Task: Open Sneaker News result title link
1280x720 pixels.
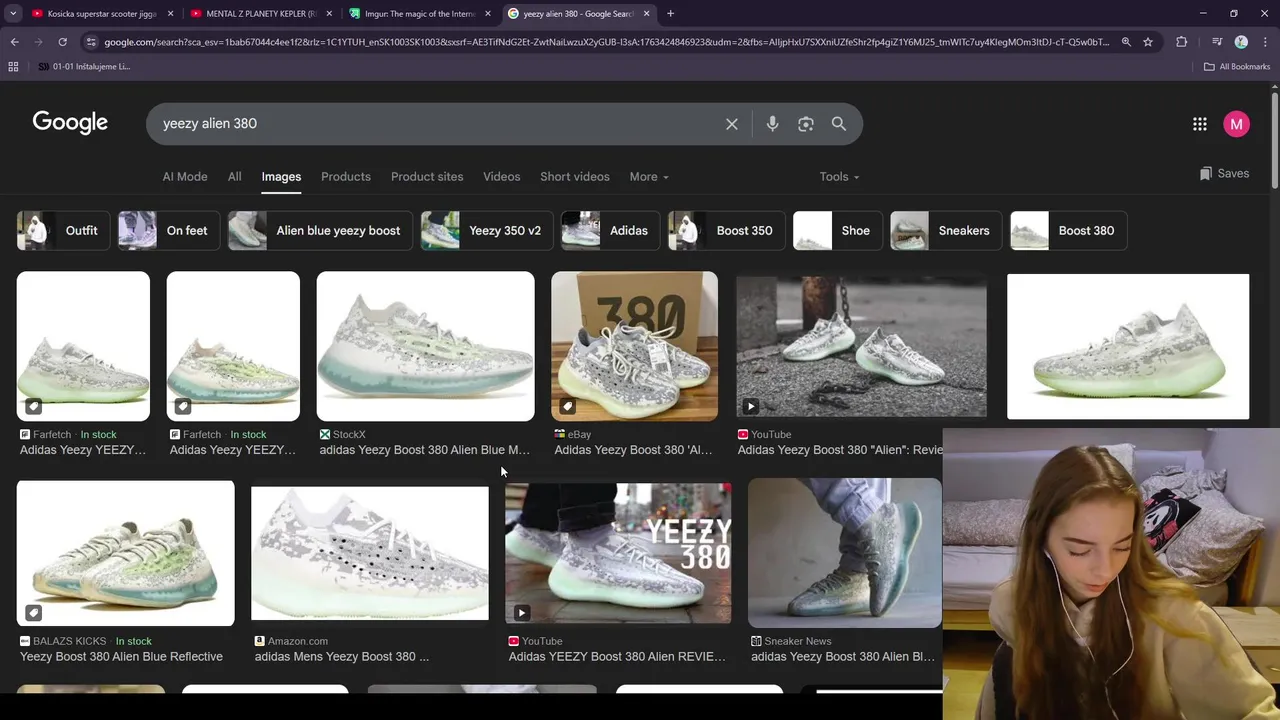Action: (x=843, y=656)
